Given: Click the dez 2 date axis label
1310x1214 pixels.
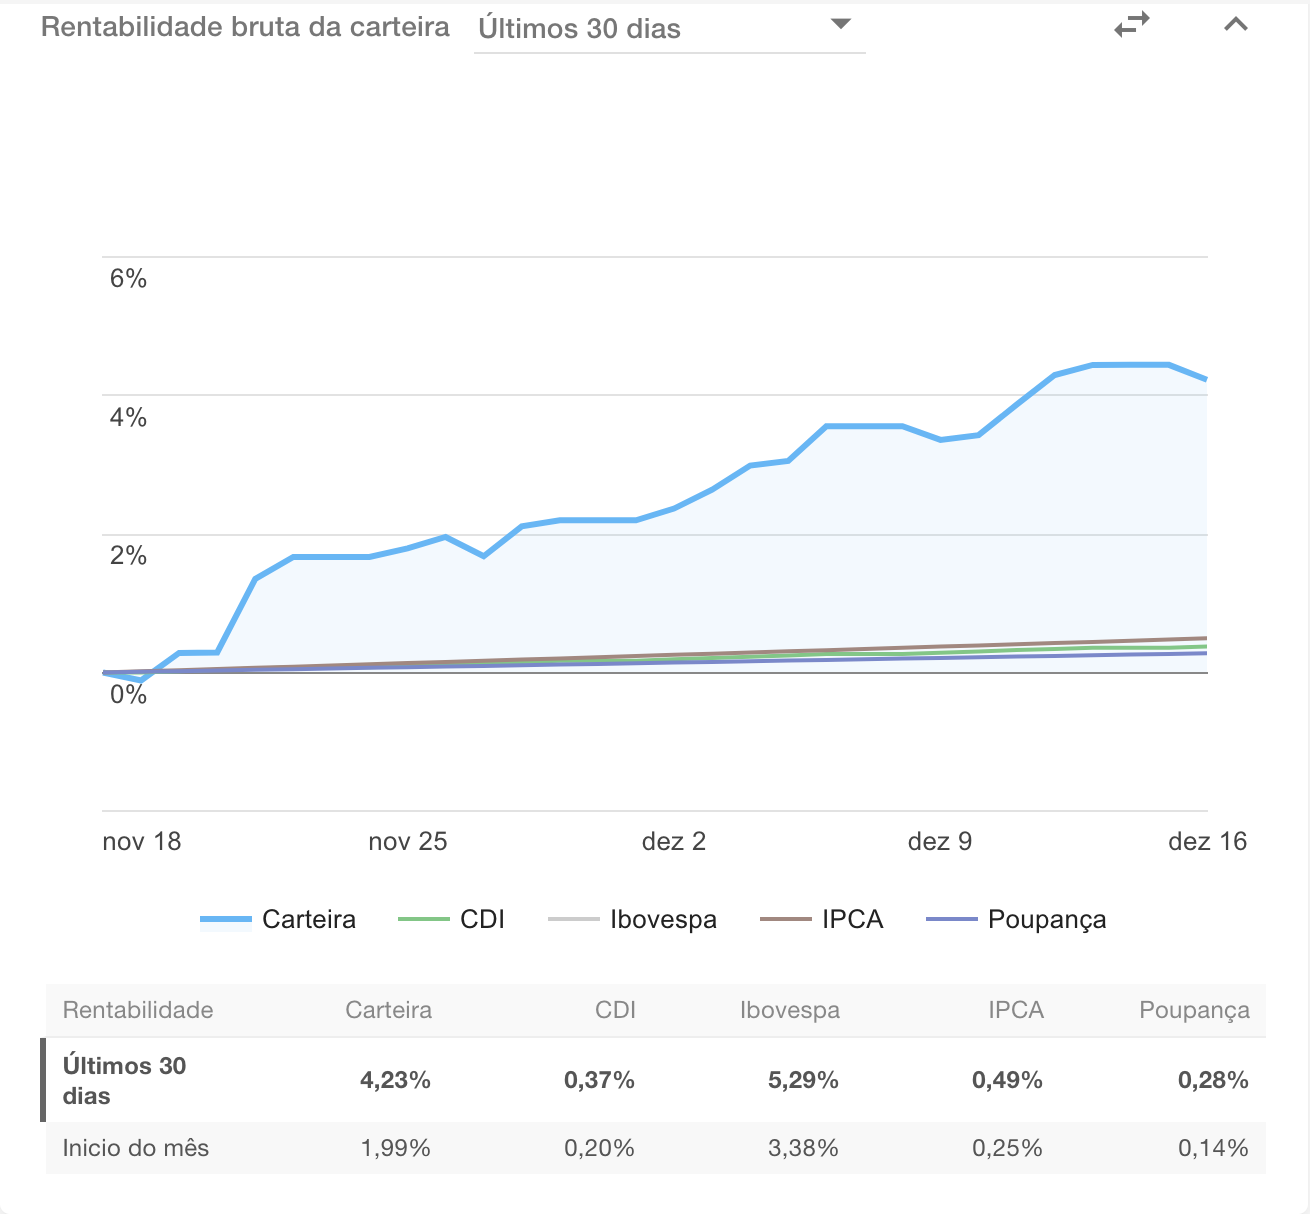Looking at the screenshot, I should pos(673,841).
